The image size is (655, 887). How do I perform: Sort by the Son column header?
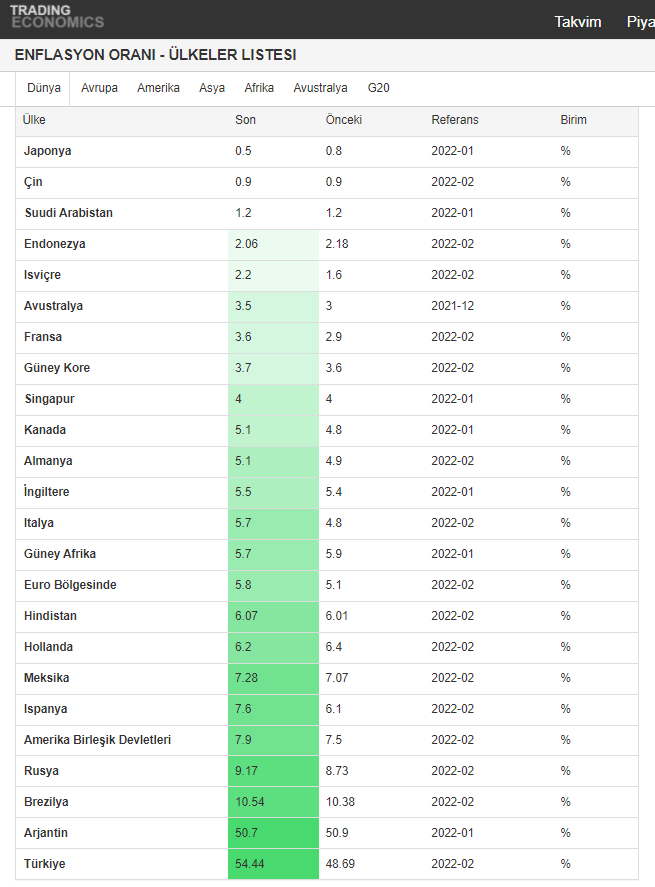246,120
